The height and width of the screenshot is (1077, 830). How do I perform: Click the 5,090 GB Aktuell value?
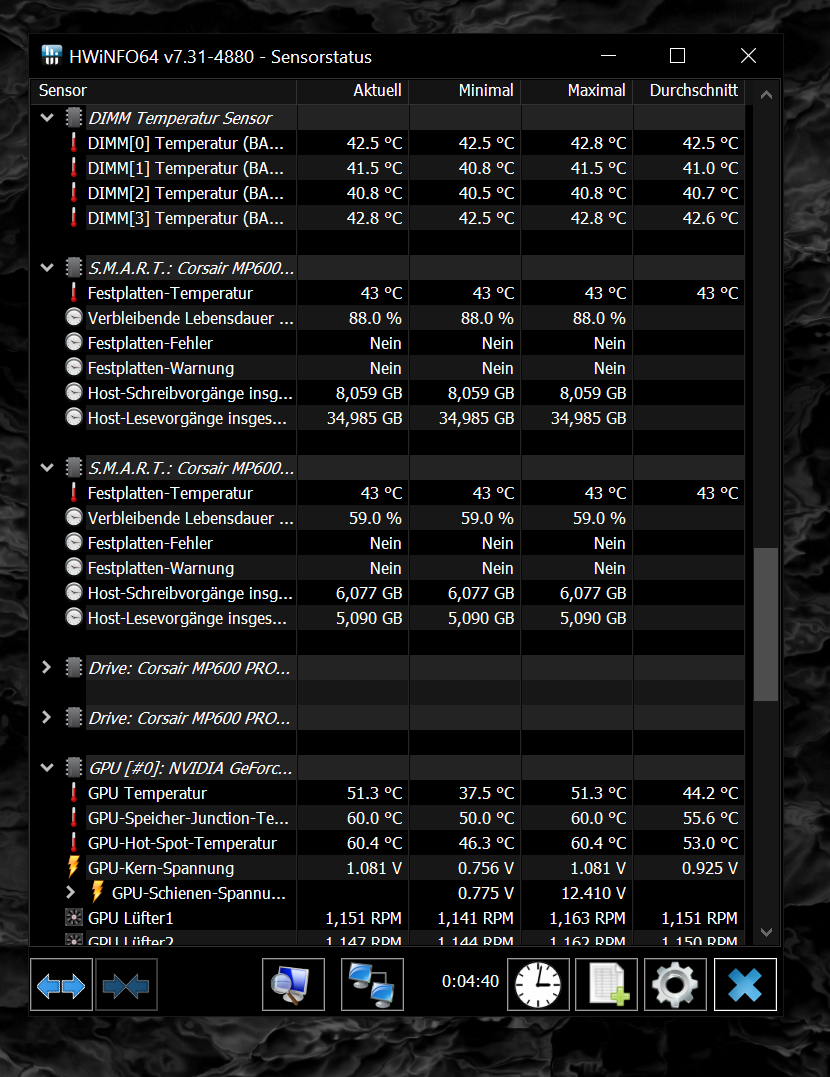(369, 618)
